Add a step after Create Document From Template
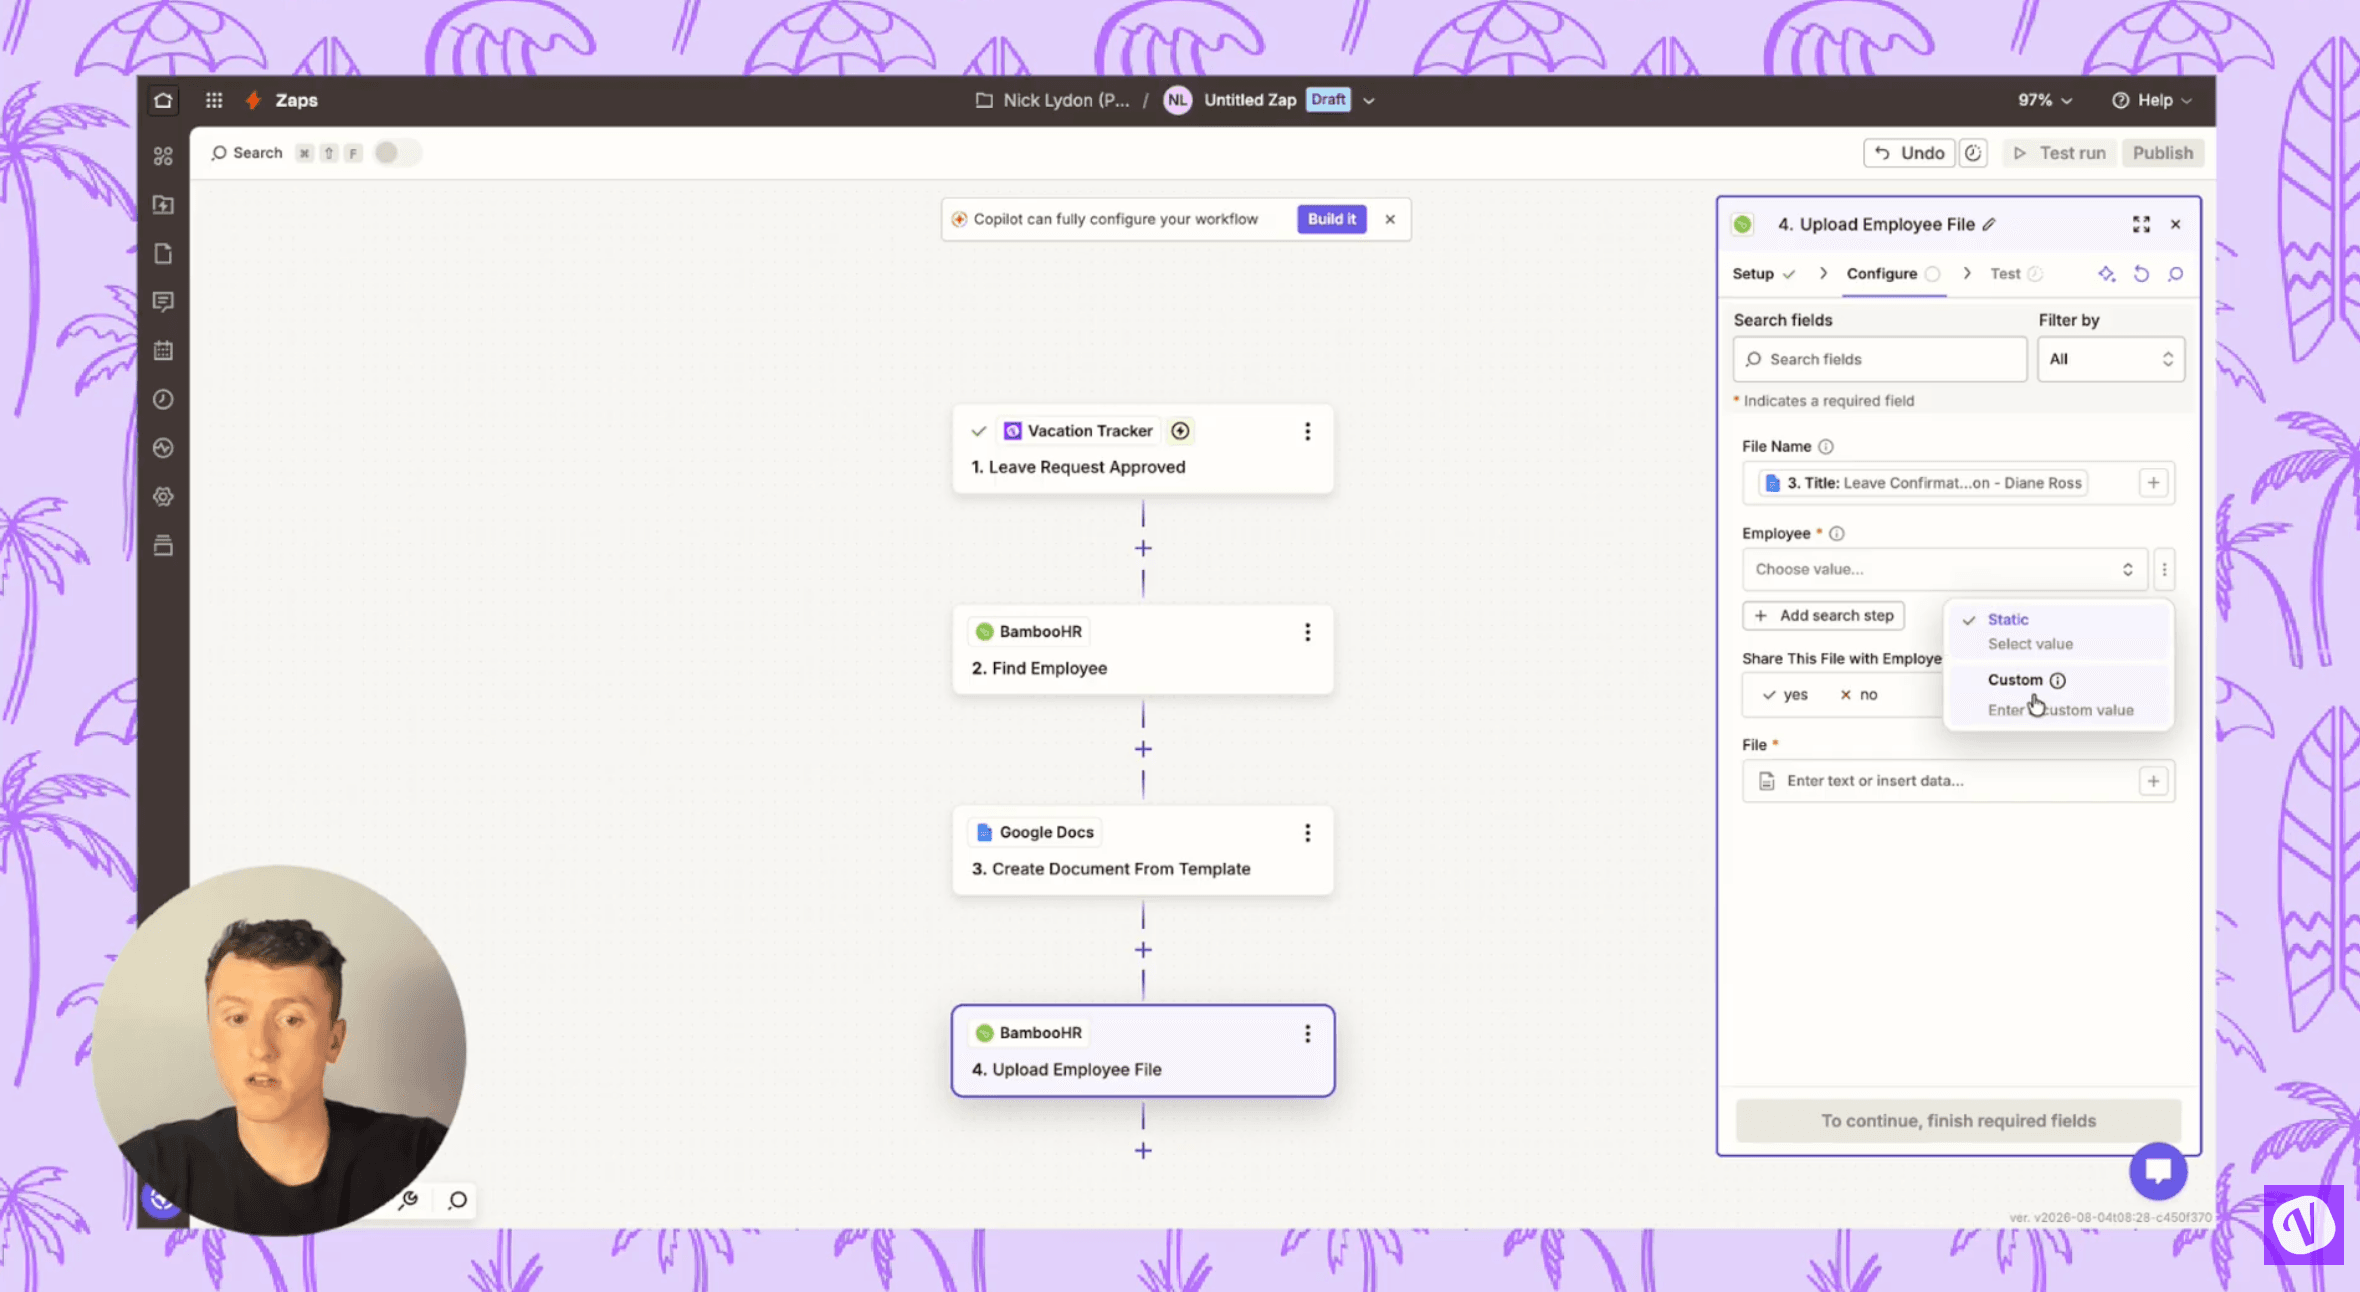The image size is (2360, 1292). pos(1143,951)
